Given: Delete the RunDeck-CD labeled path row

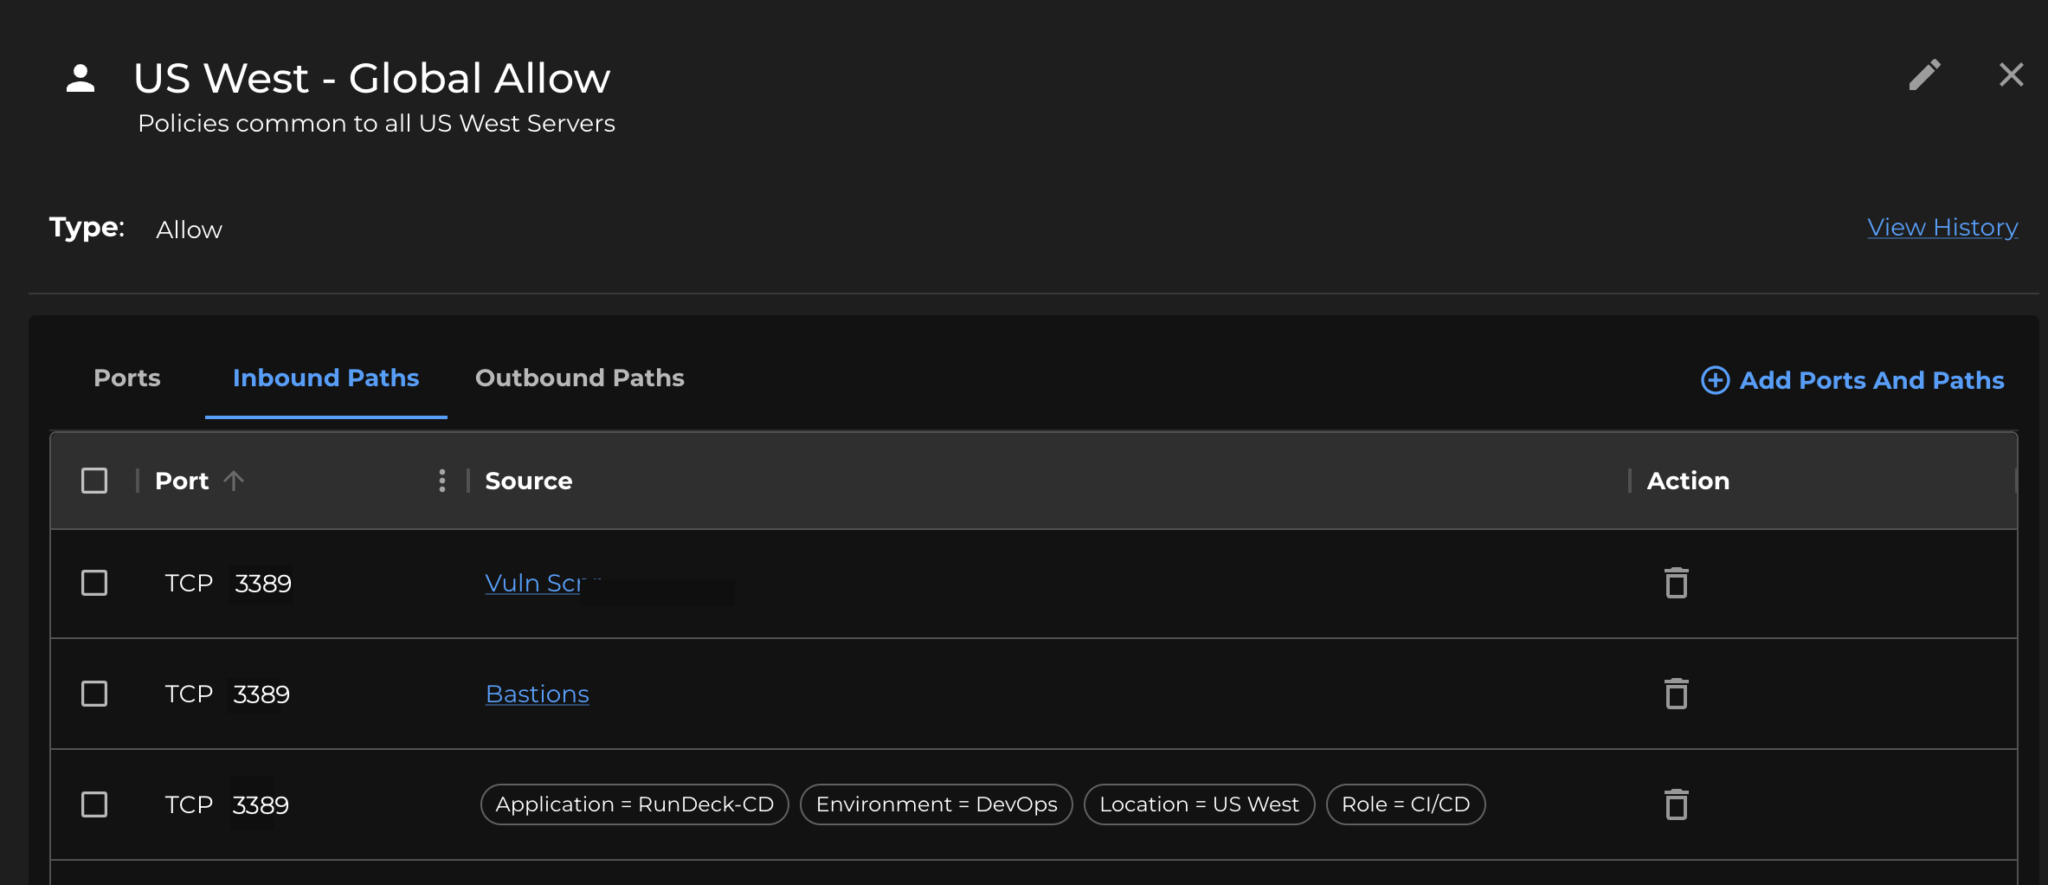Looking at the screenshot, I should [x=1676, y=805].
